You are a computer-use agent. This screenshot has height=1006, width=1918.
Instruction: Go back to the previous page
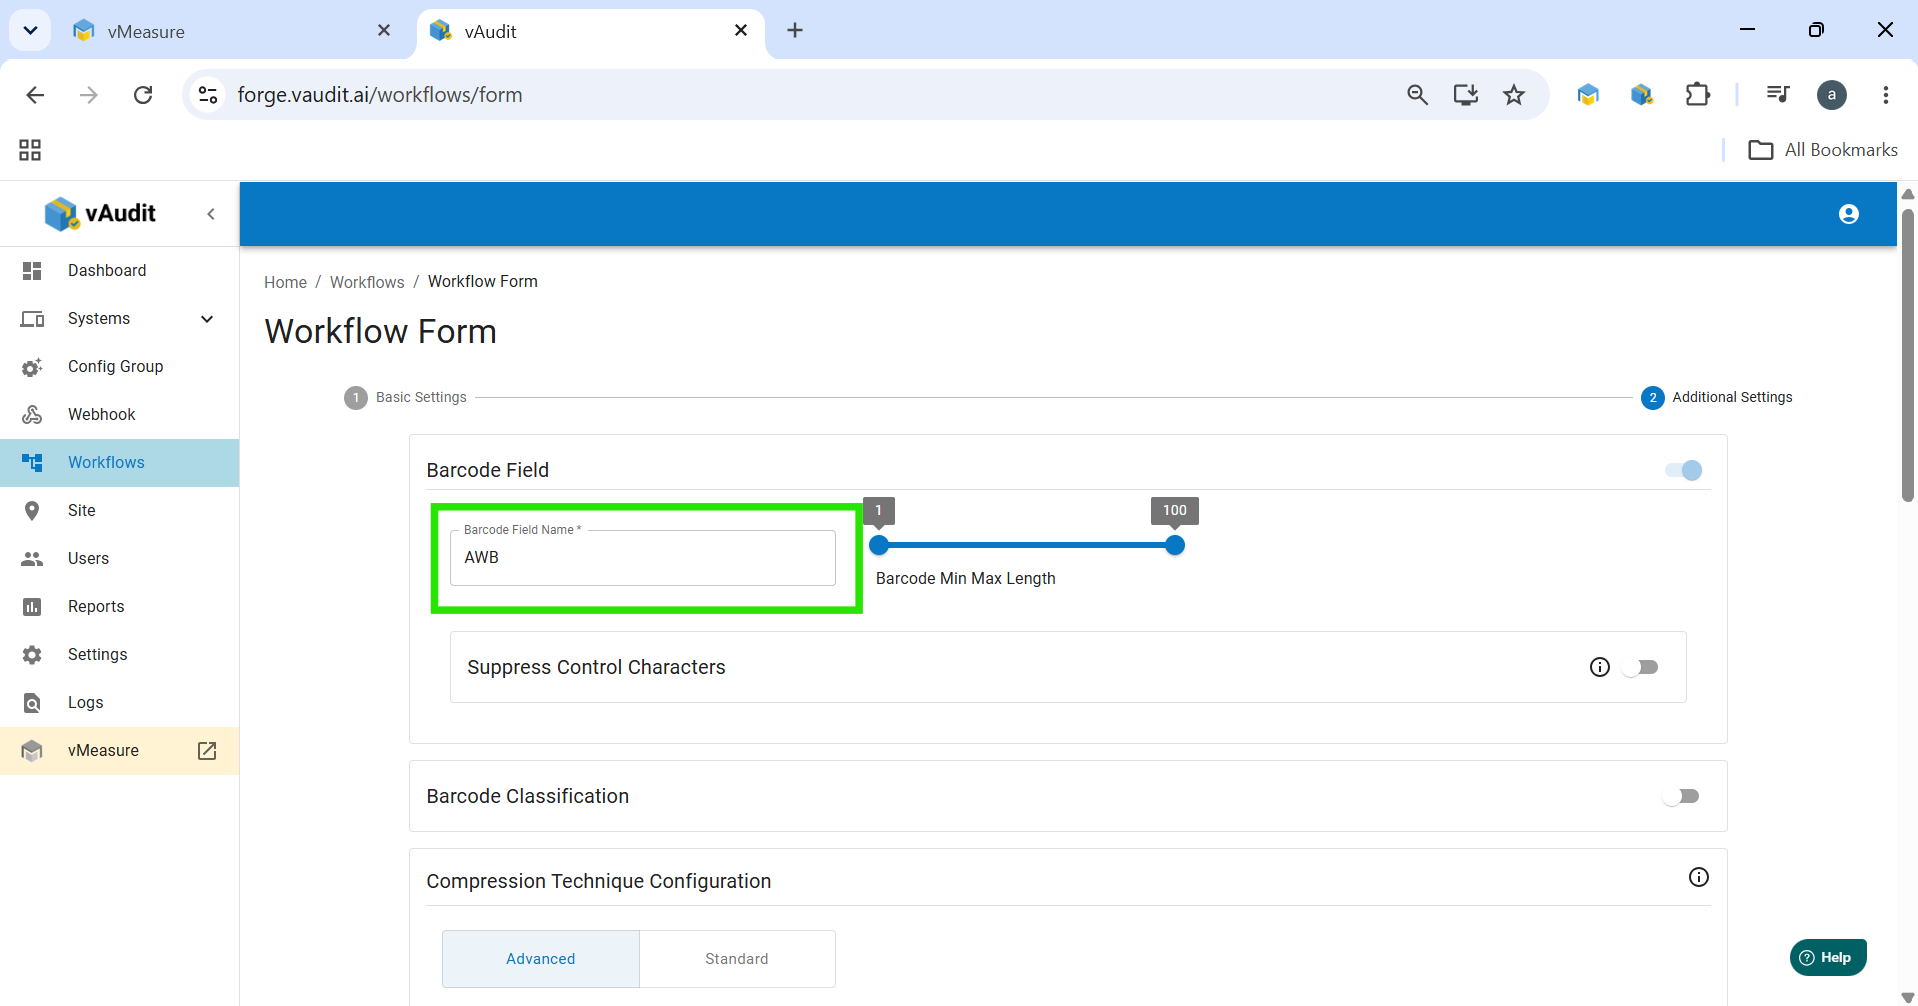35,95
